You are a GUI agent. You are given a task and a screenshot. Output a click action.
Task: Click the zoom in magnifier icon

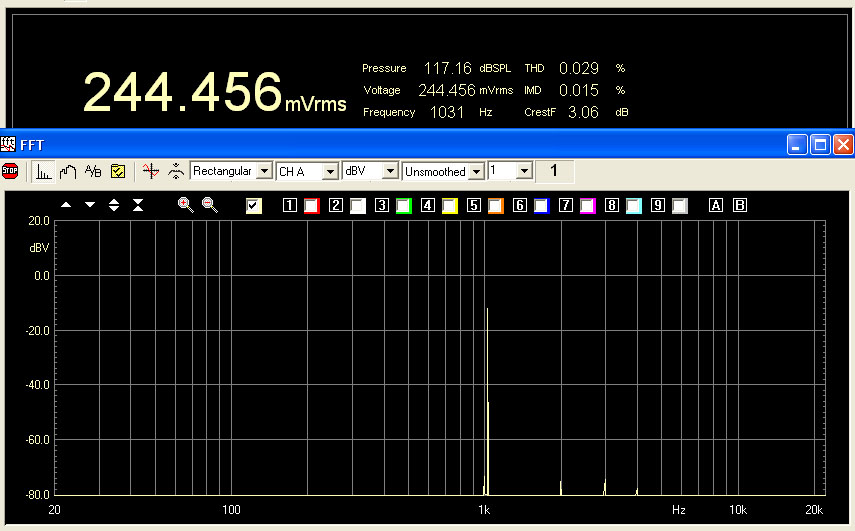185,204
